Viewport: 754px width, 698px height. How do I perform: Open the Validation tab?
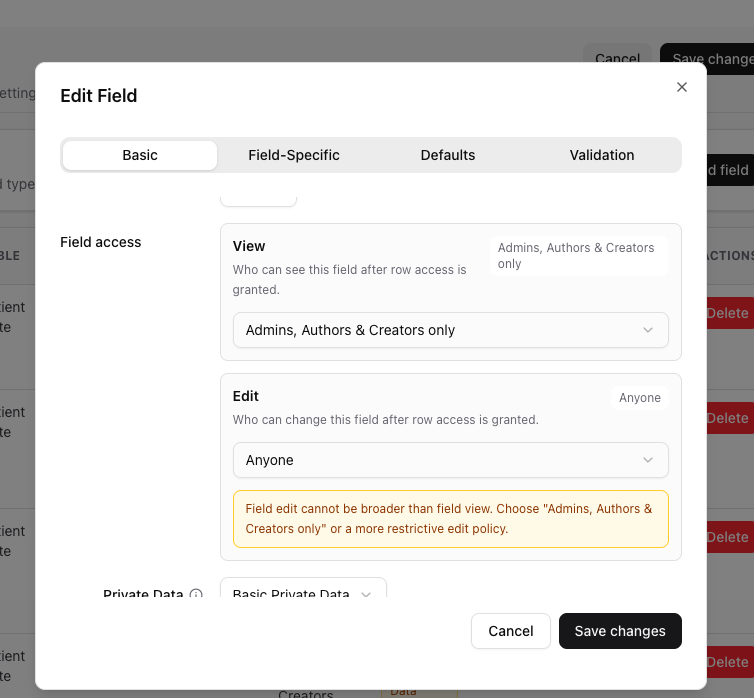pos(602,155)
